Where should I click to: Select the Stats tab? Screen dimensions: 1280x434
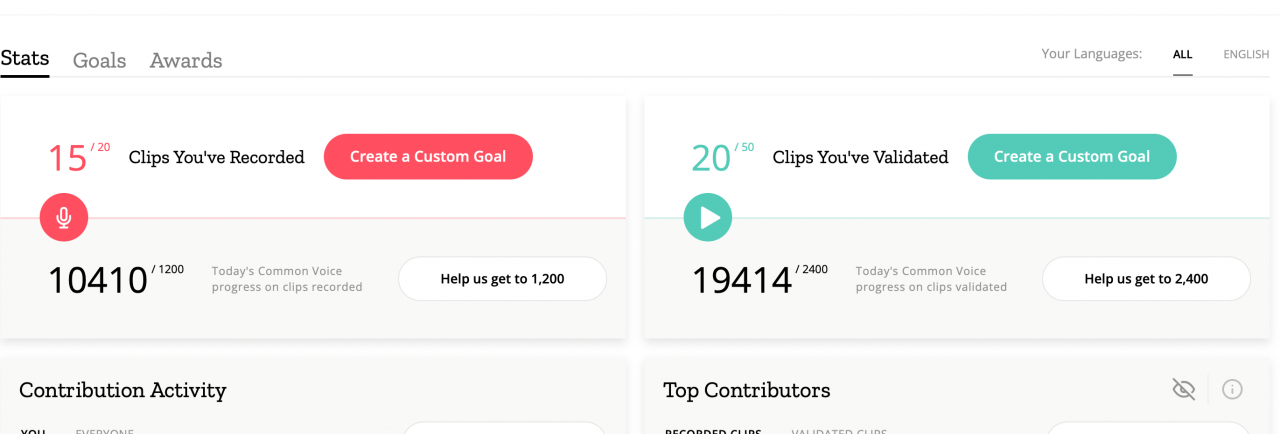25,58
